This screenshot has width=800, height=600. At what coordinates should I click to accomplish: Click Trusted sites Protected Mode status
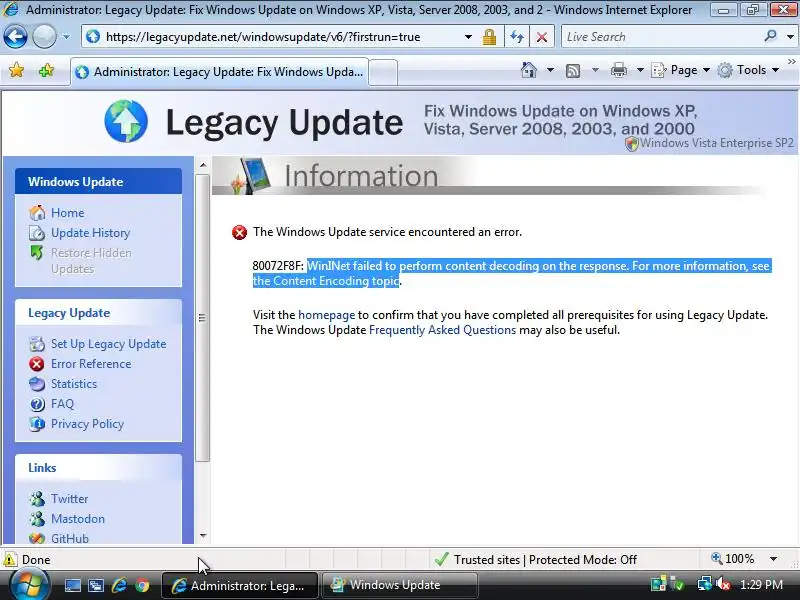click(x=536, y=560)
